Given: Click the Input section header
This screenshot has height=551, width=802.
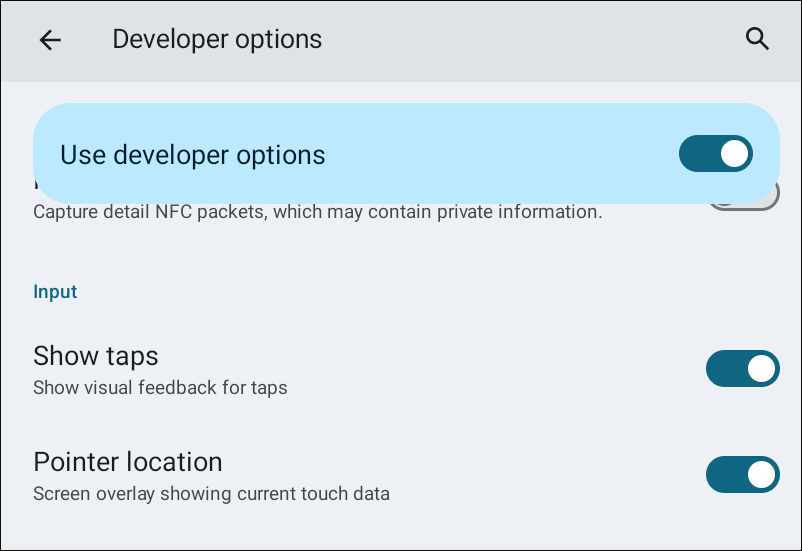Looking at the screenshot, I should coord(56,292).
